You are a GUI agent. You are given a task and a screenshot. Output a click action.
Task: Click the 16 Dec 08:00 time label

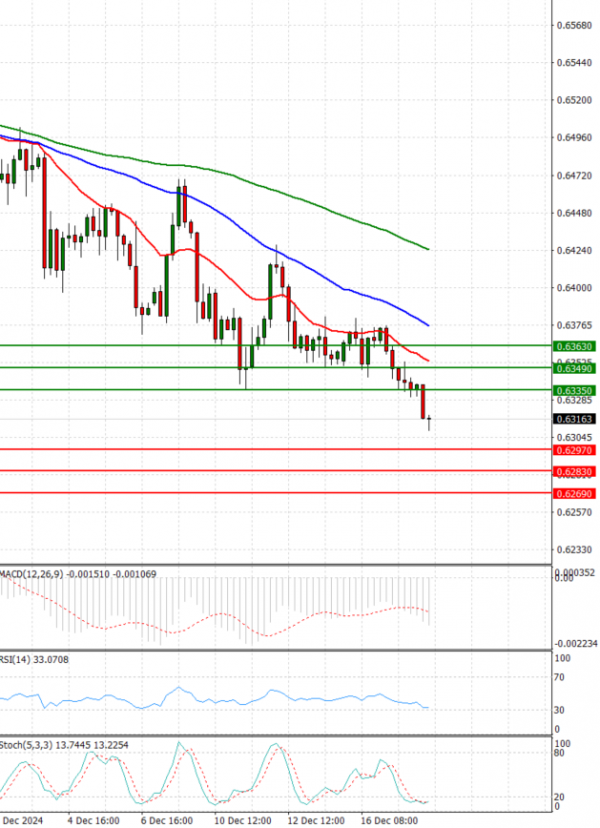[389, 821]
